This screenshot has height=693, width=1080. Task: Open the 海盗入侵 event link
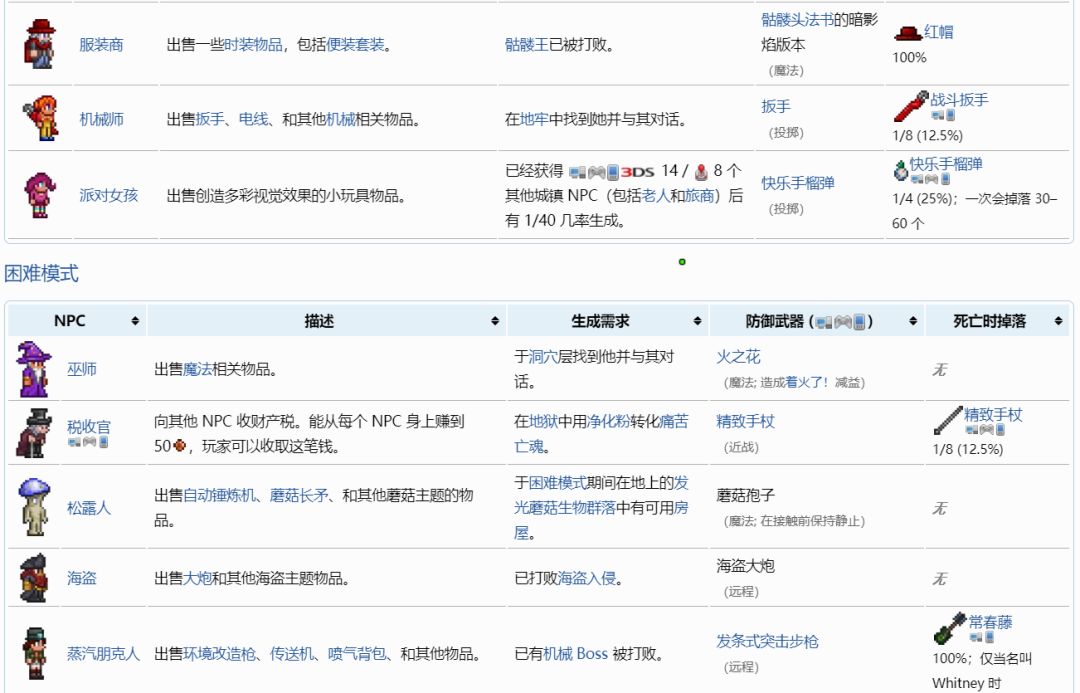pyautogui.click(x=587, y=578)
